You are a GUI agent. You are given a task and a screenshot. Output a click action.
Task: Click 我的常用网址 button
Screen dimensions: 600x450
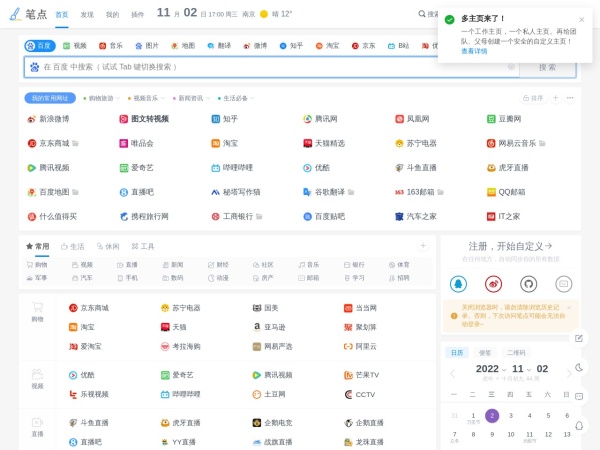click(50, 98)
